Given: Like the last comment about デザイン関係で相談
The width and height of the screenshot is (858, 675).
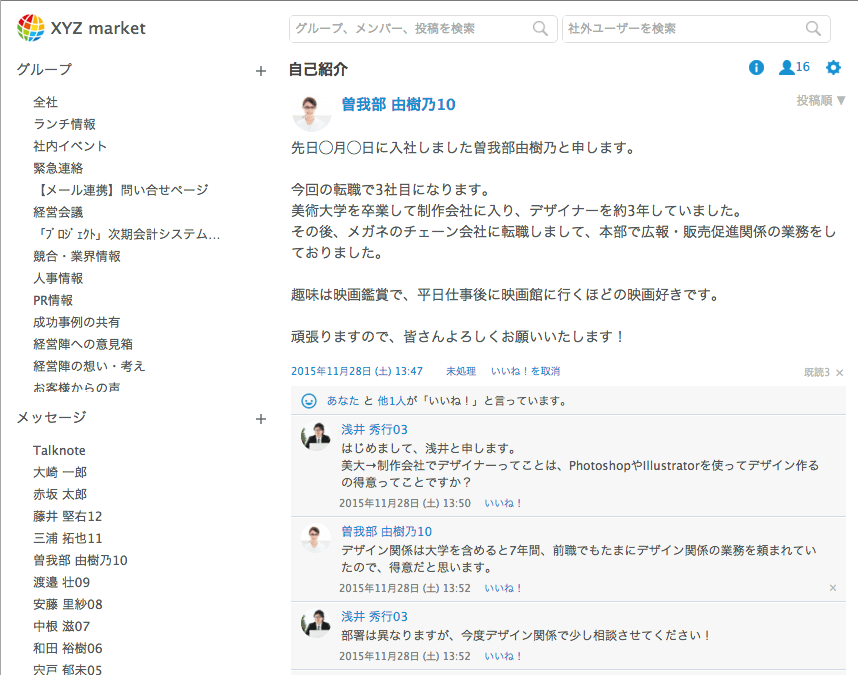Looking at the screenshot, I should [503, 656].
